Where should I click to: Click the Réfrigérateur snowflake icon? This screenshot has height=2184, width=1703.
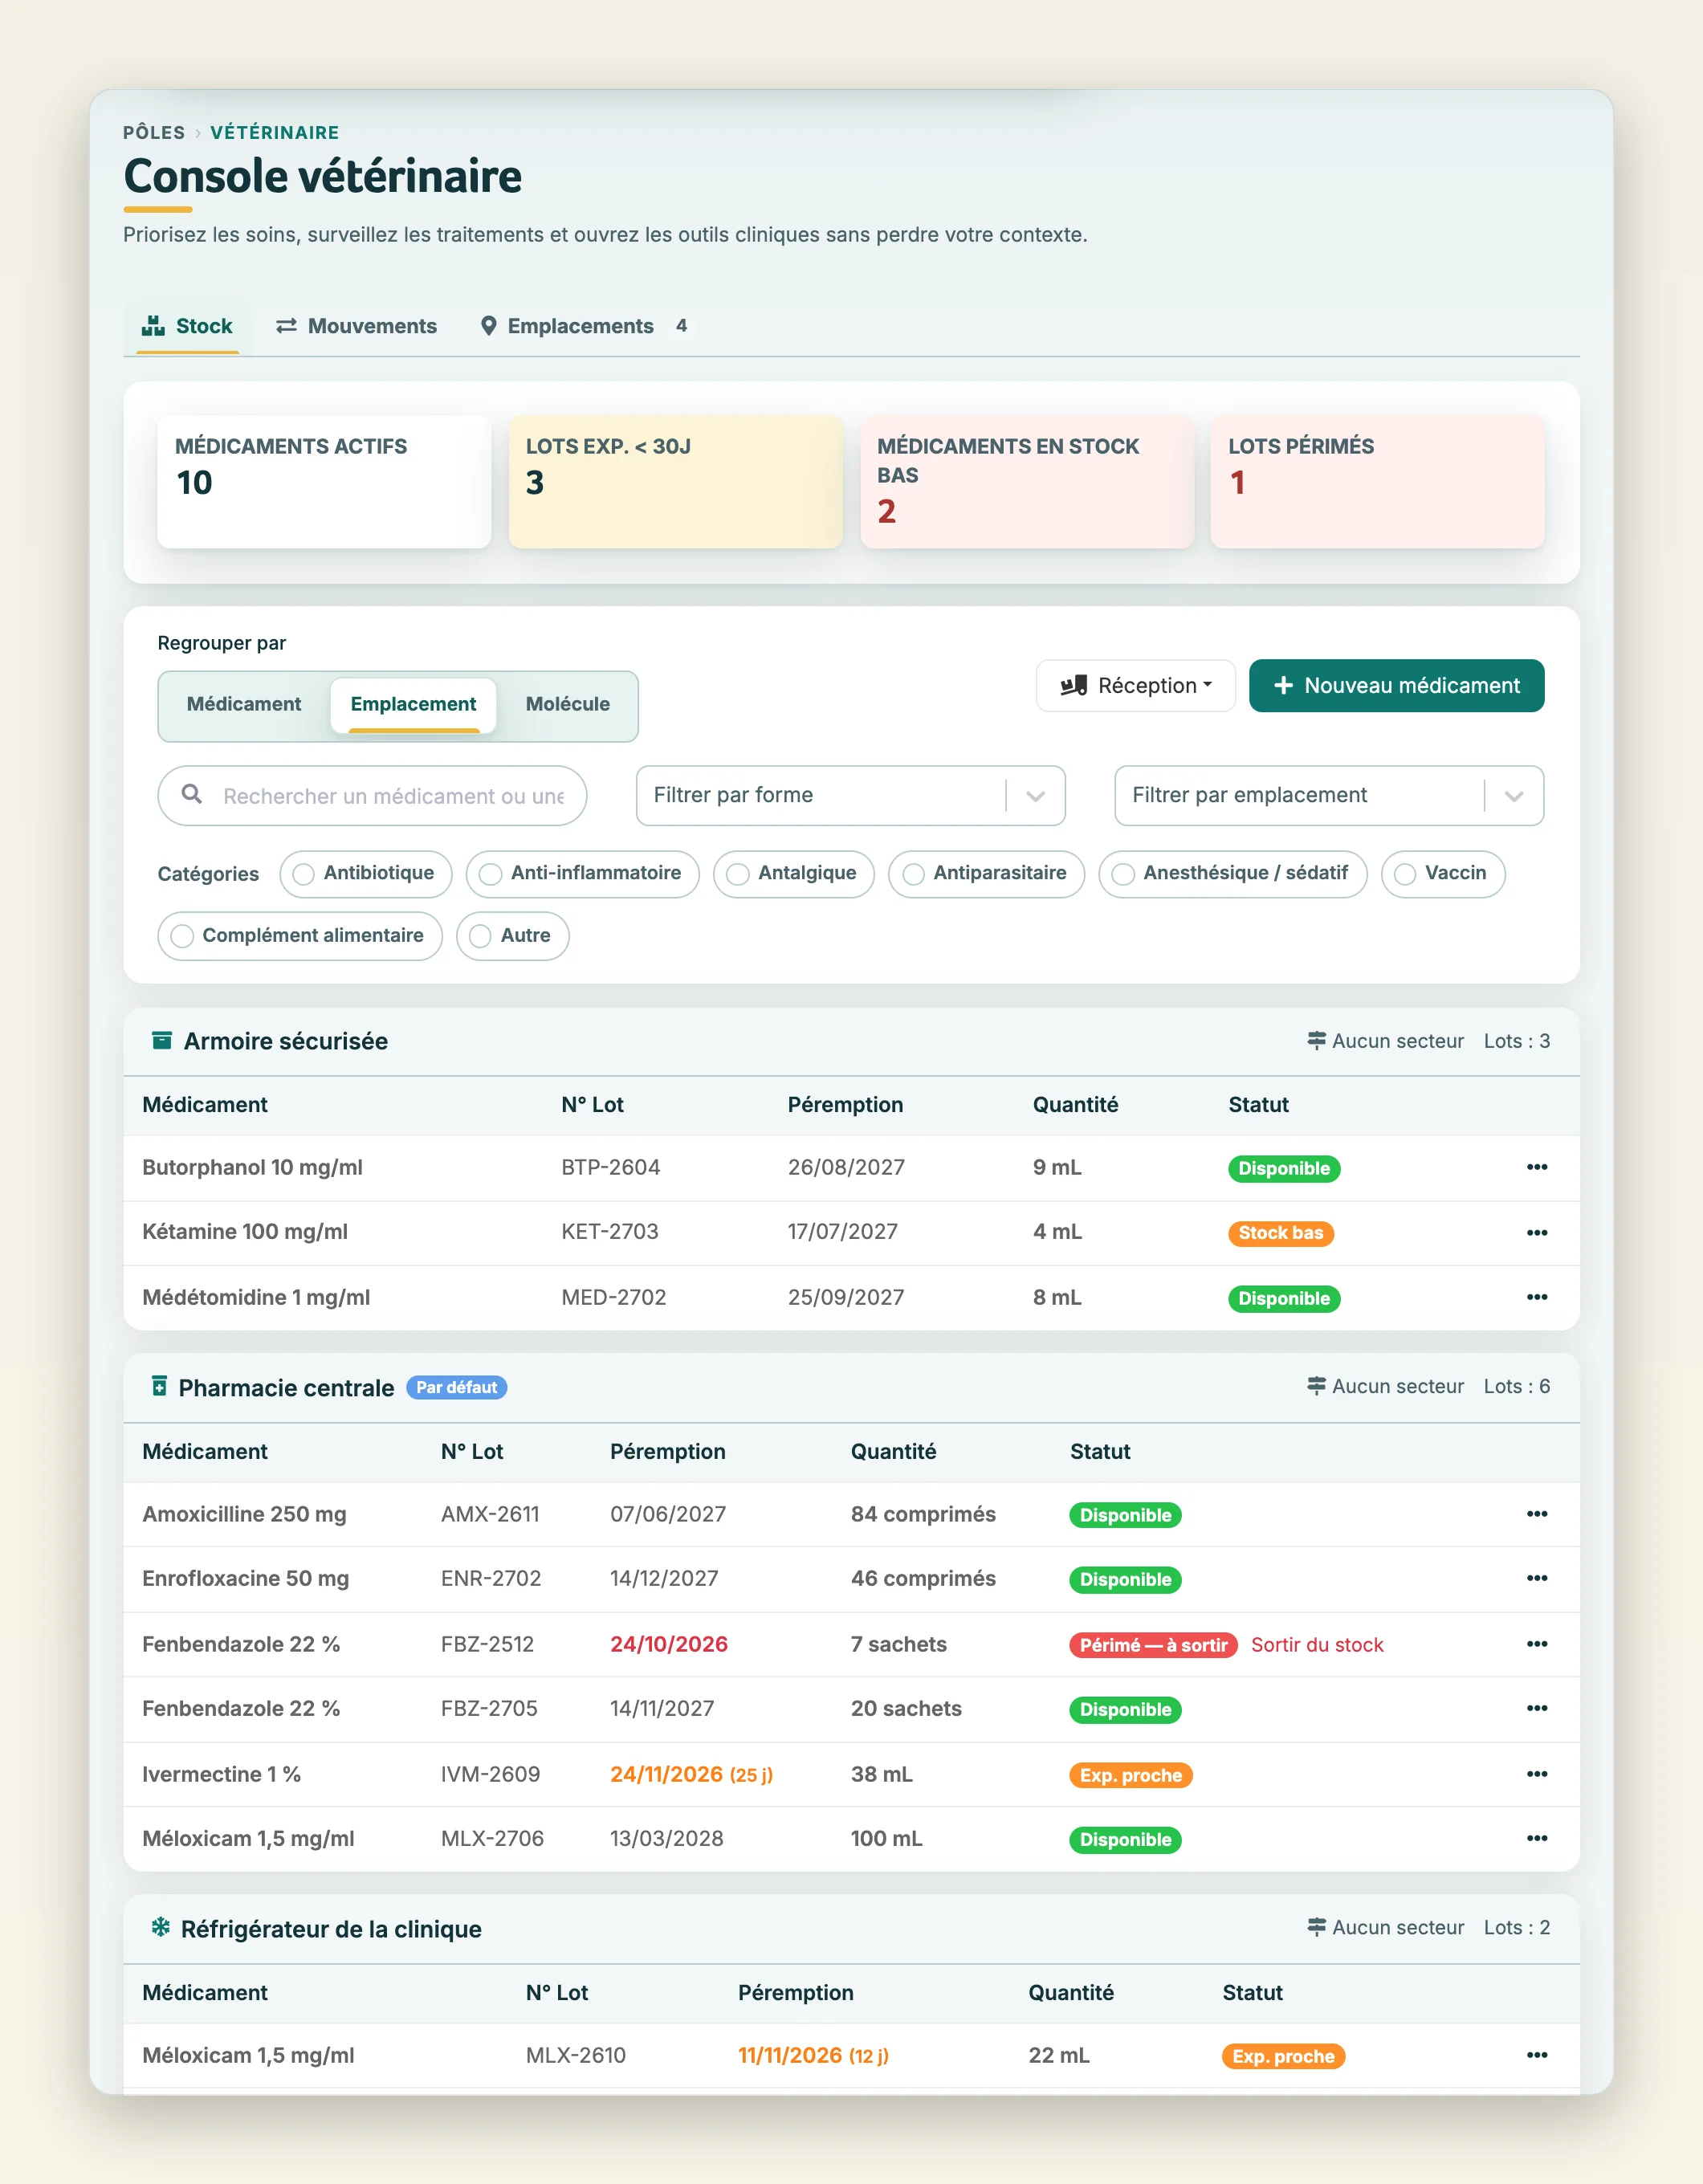(160, 1927)
